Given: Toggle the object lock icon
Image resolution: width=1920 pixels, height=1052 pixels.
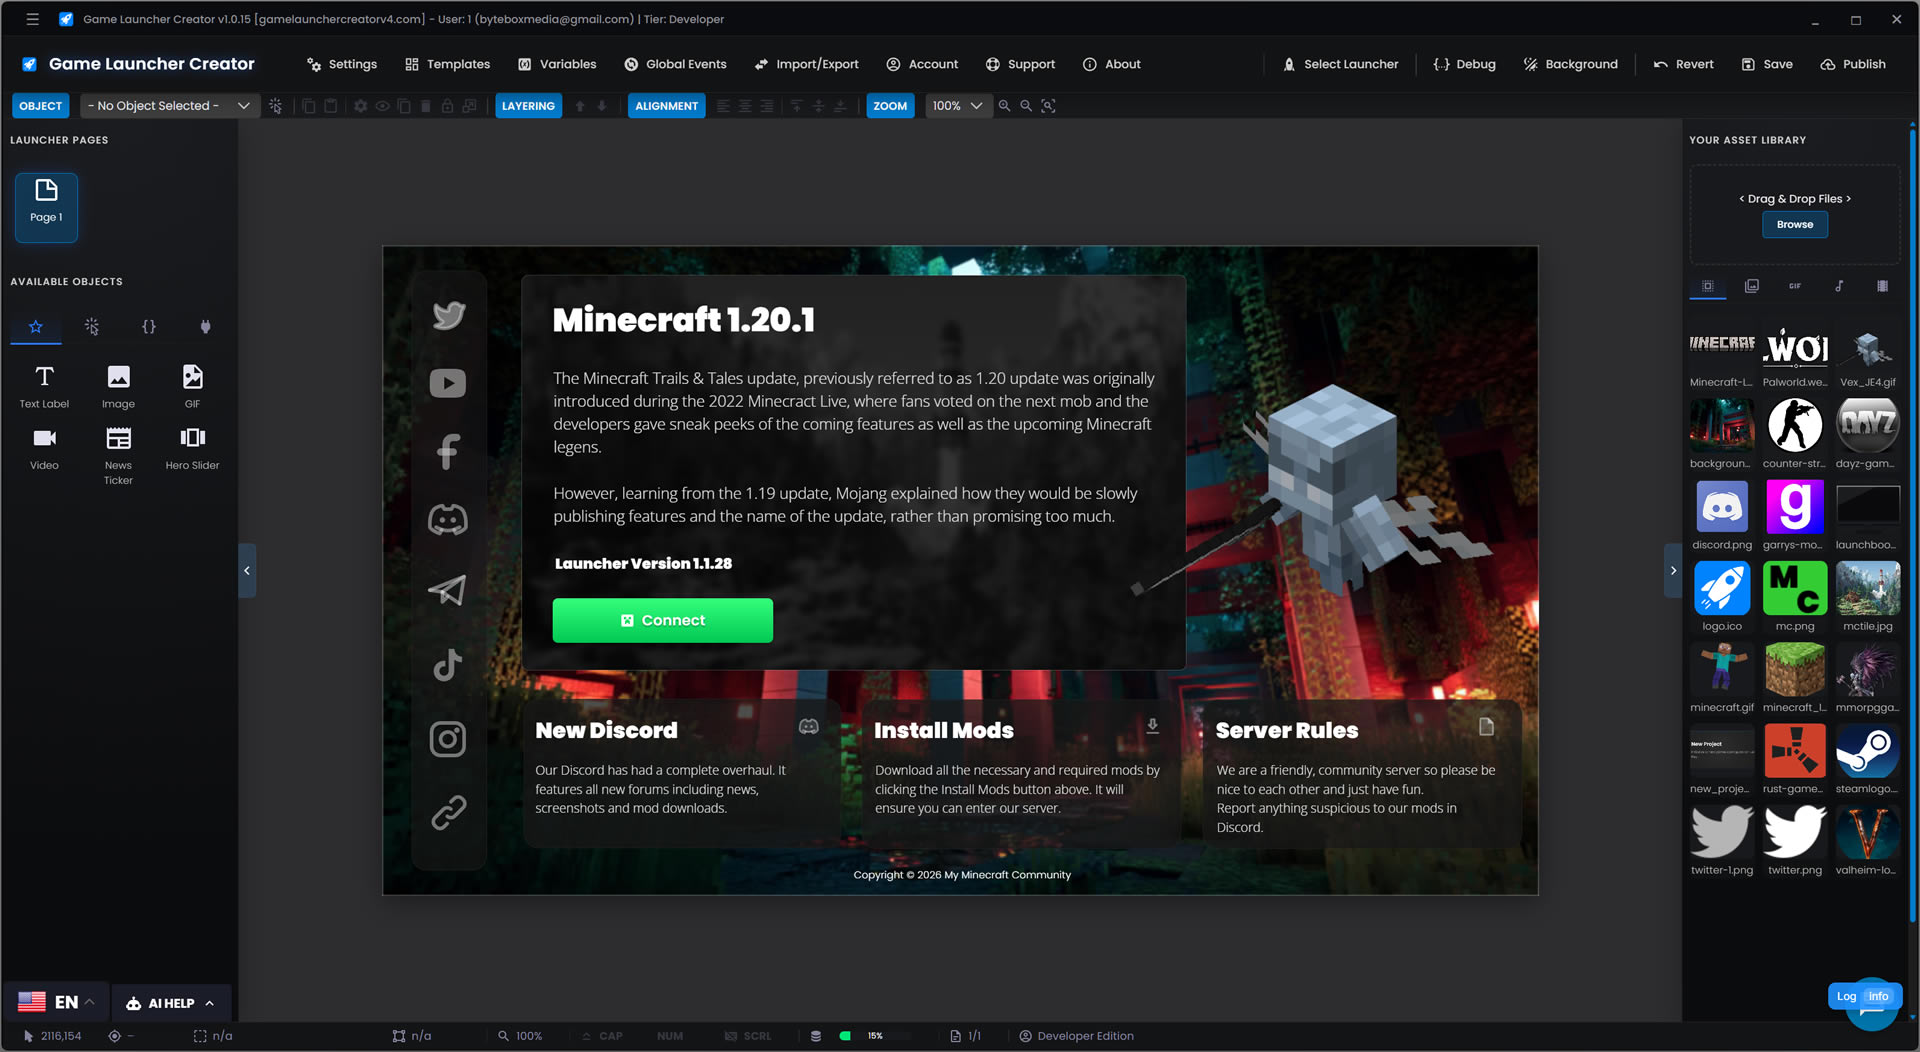Looking at the screenshot, I should click(x=447, y=105).
